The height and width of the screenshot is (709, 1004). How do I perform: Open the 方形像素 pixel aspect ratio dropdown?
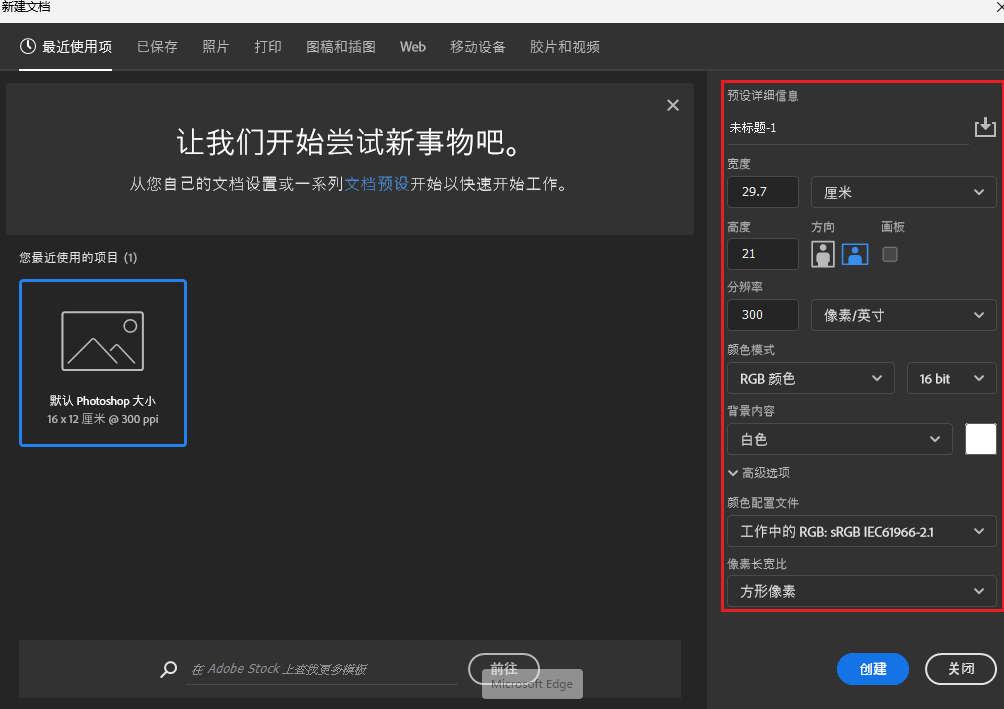[x=862, y=591]
